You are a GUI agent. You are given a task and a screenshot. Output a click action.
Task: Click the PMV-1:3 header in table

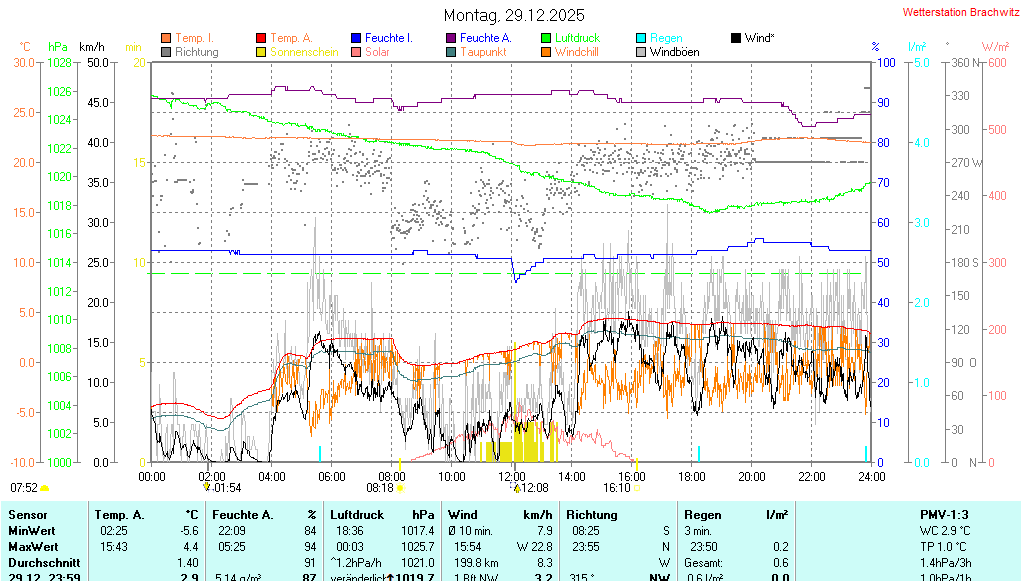tap(945, 514)
